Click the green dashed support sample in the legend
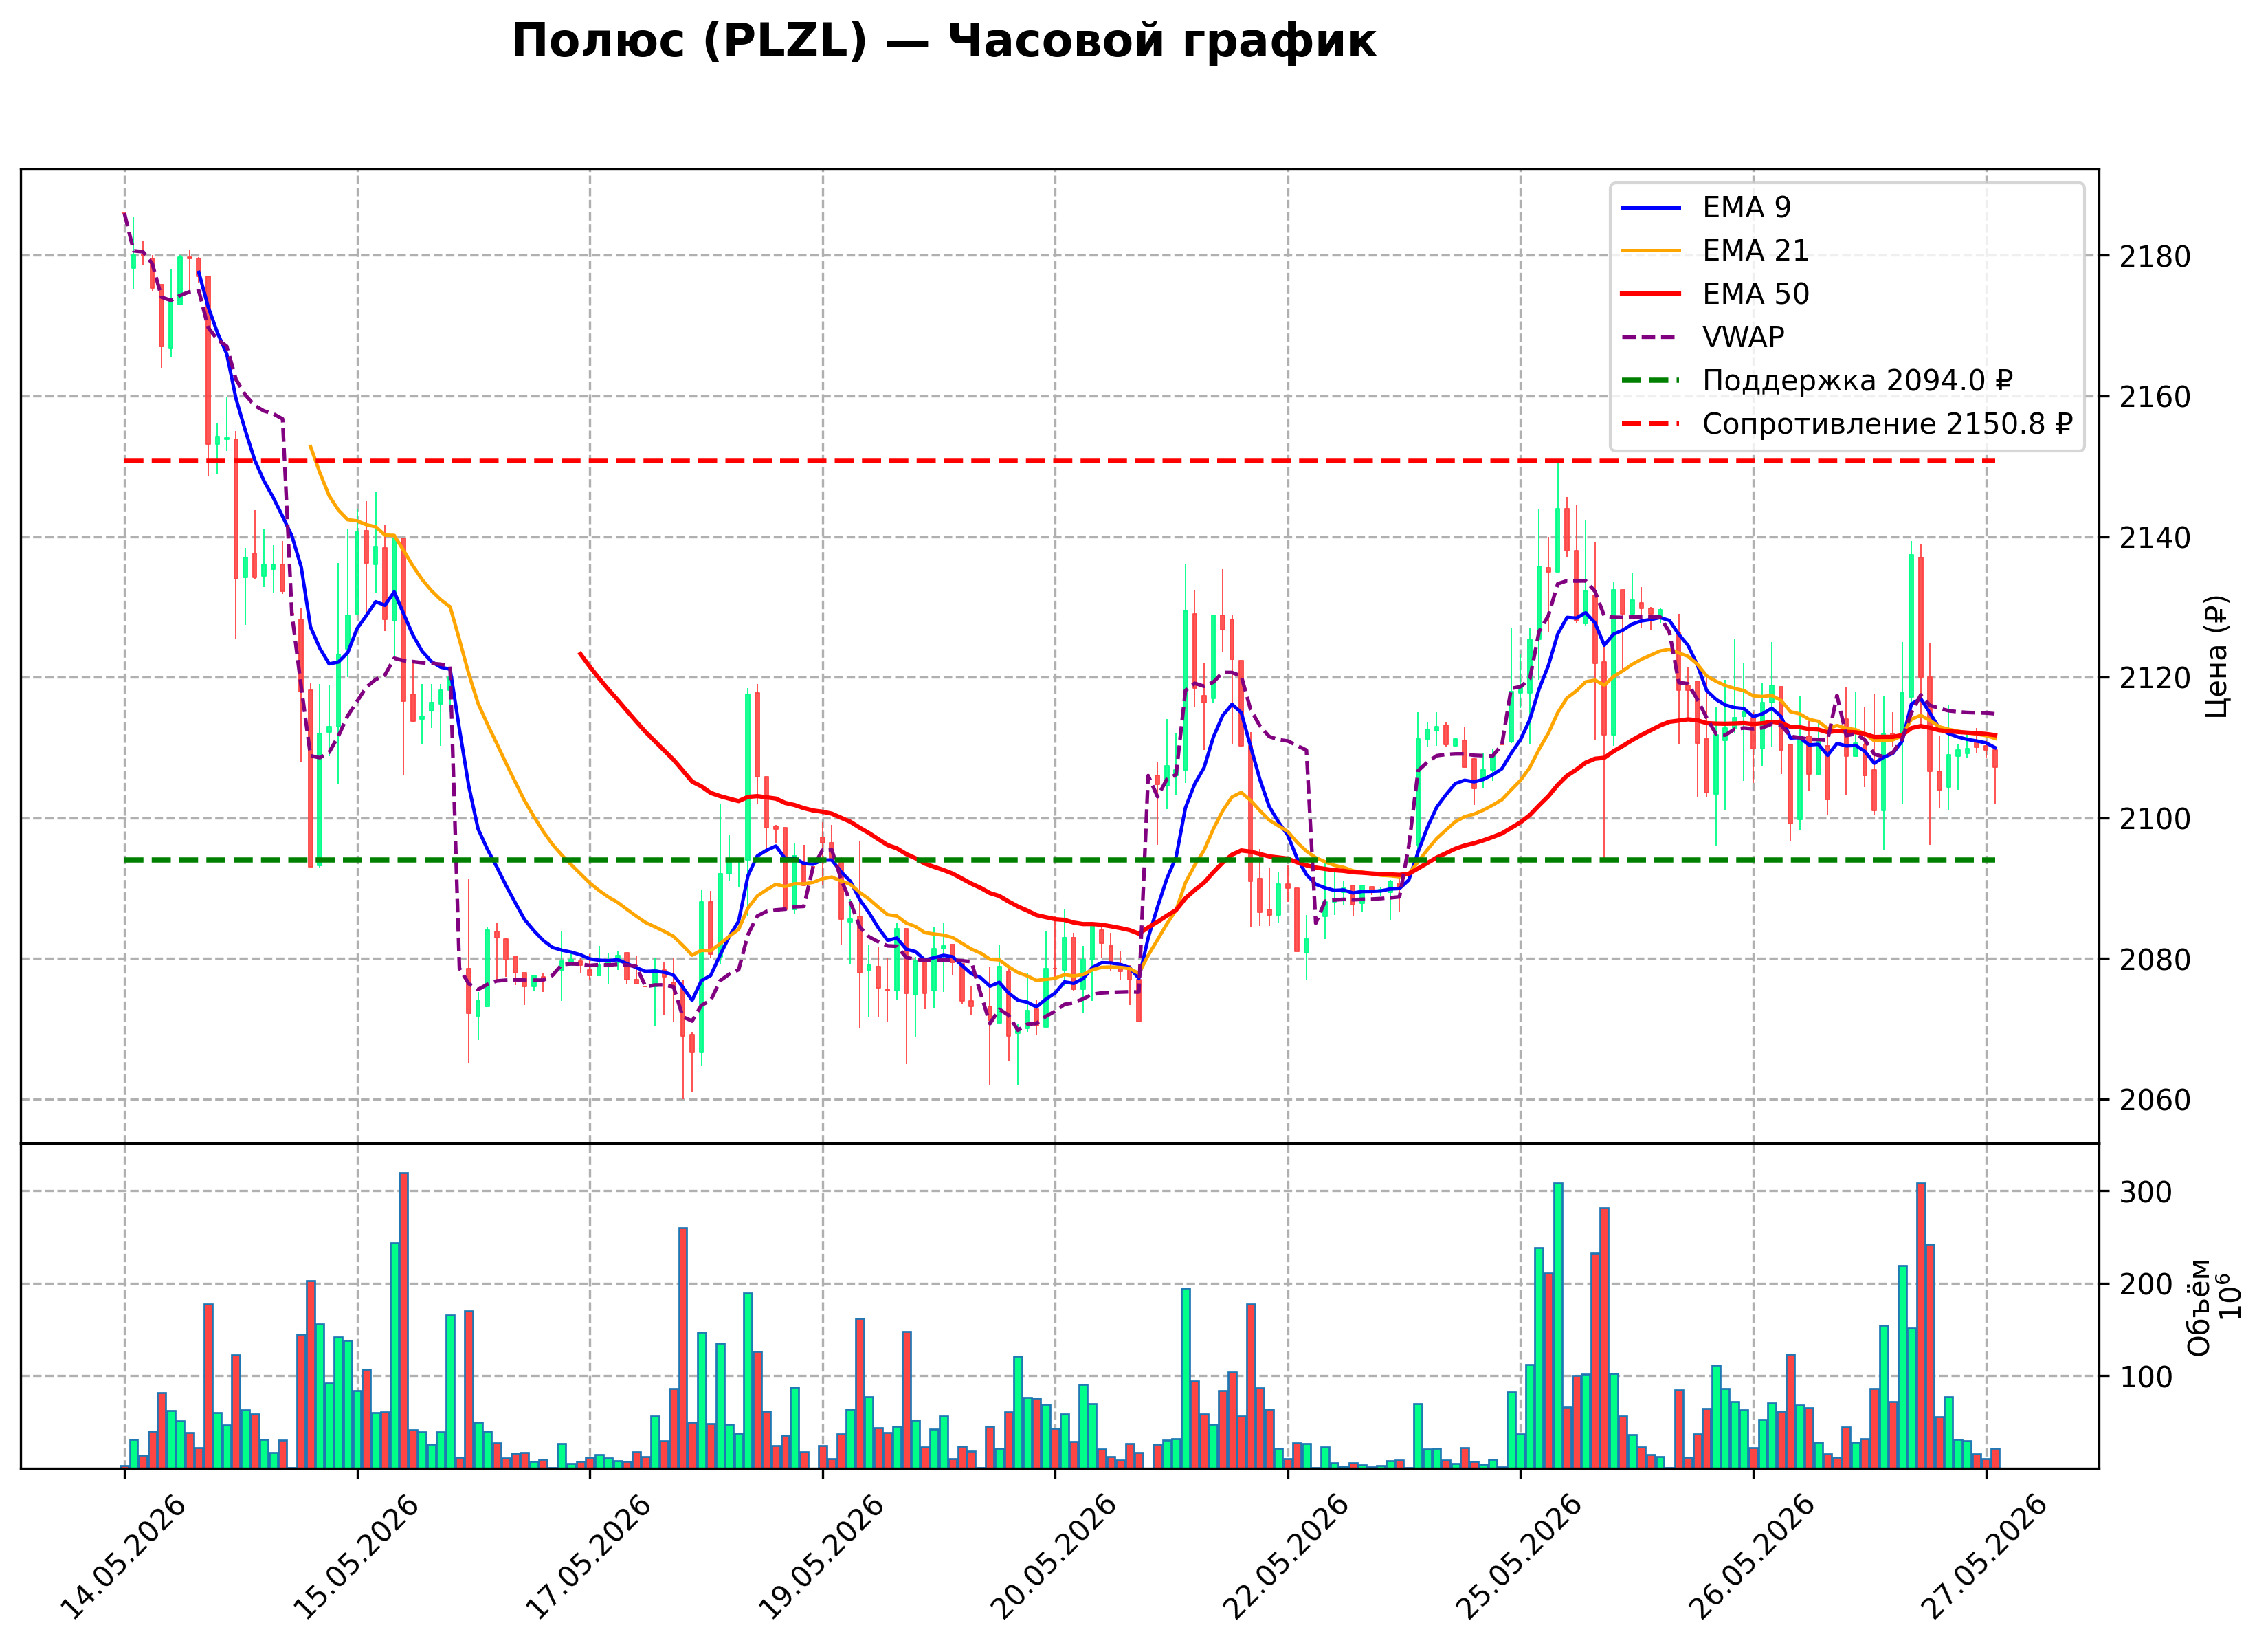The image size is (2268, 1645). pyautogui.click(x=1651, y=381)
